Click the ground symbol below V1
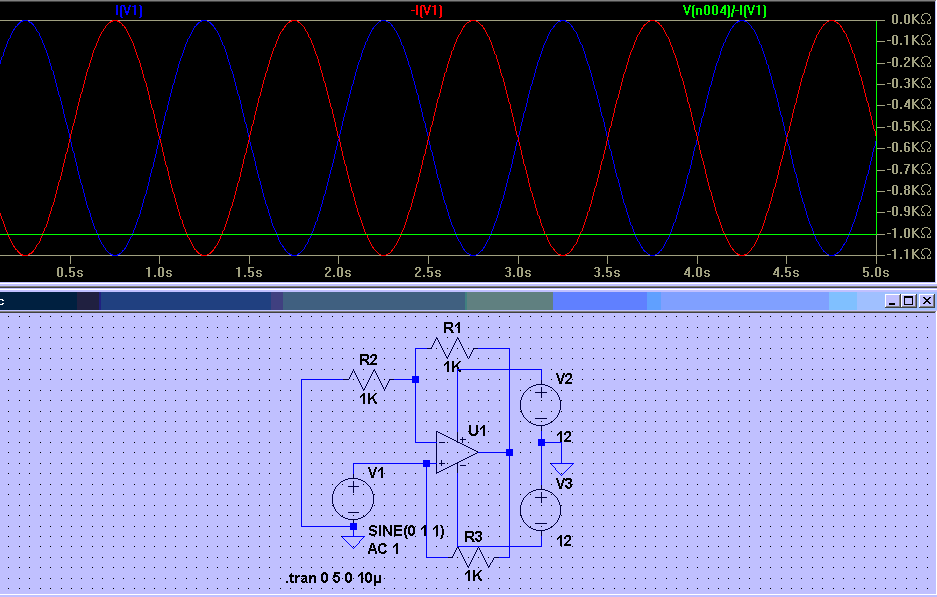This screenshot has height=597, width=937. [353, 541]
